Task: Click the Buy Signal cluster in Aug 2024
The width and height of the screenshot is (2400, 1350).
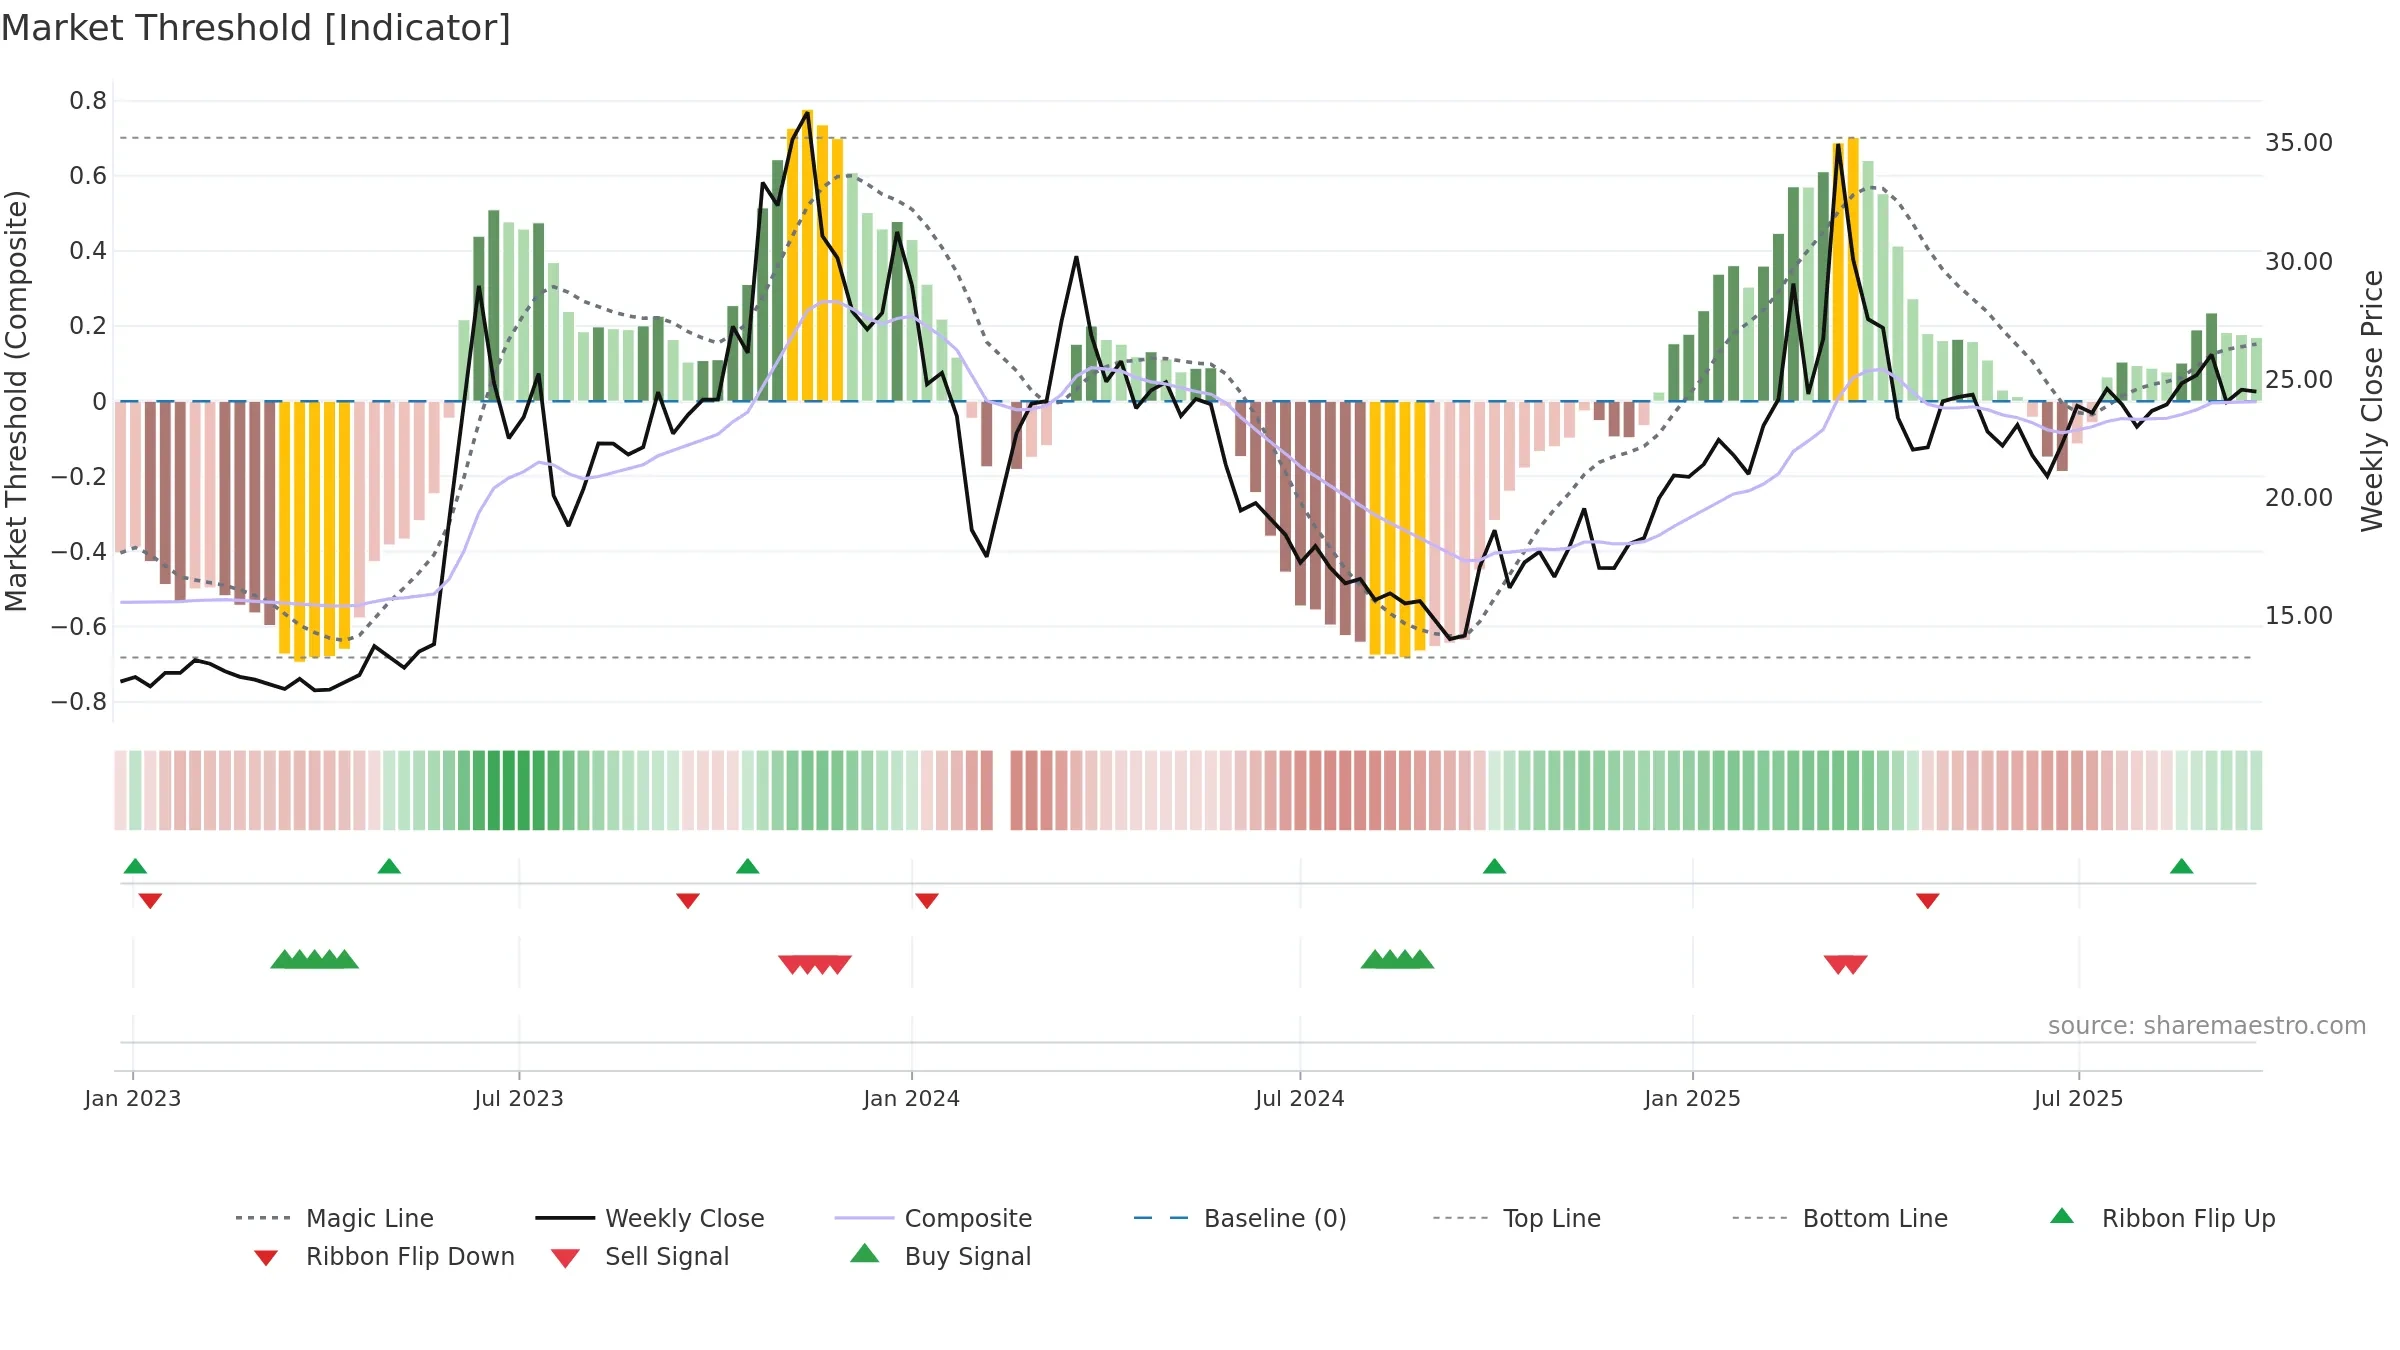Action: coord(1397,960)
